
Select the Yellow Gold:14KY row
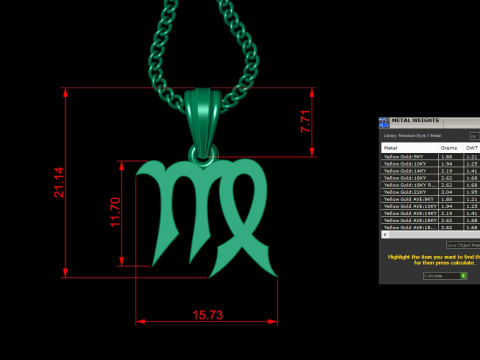click(431, 171)
